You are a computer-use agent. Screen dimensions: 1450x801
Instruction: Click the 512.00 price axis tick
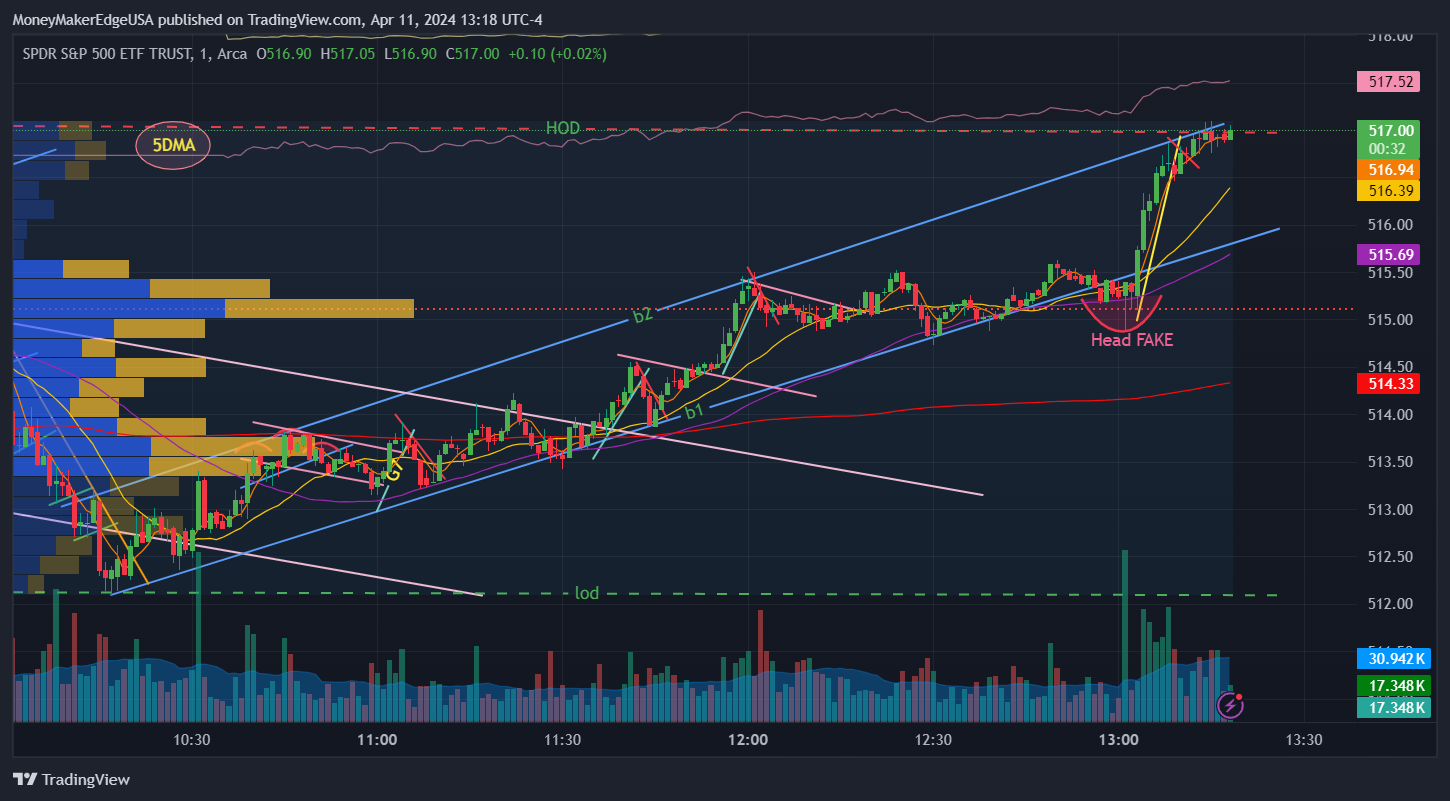(x=1389, y=604)
